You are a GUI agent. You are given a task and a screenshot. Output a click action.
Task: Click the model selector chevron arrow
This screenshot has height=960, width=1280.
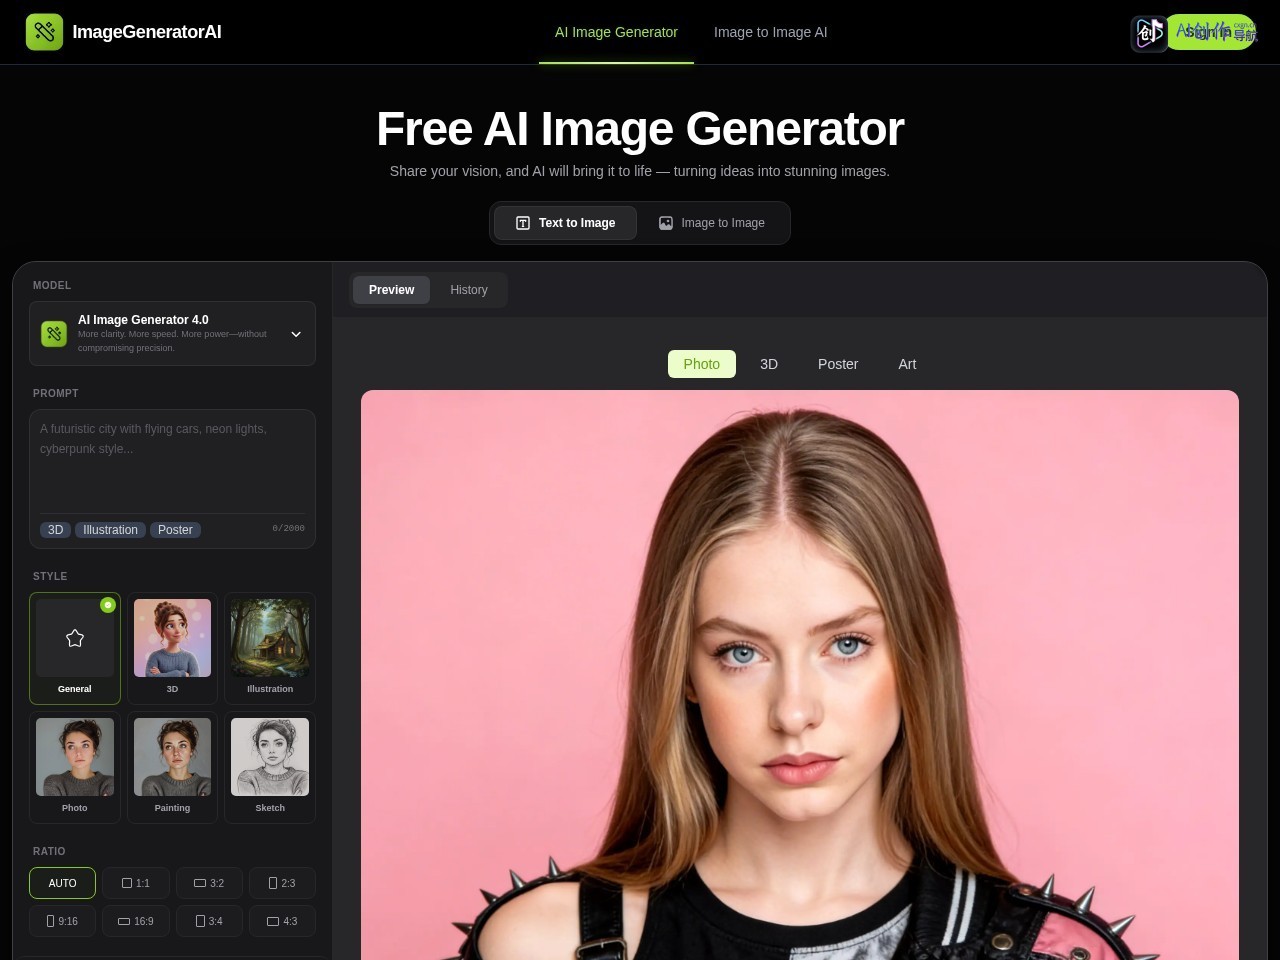coord(296,334)
